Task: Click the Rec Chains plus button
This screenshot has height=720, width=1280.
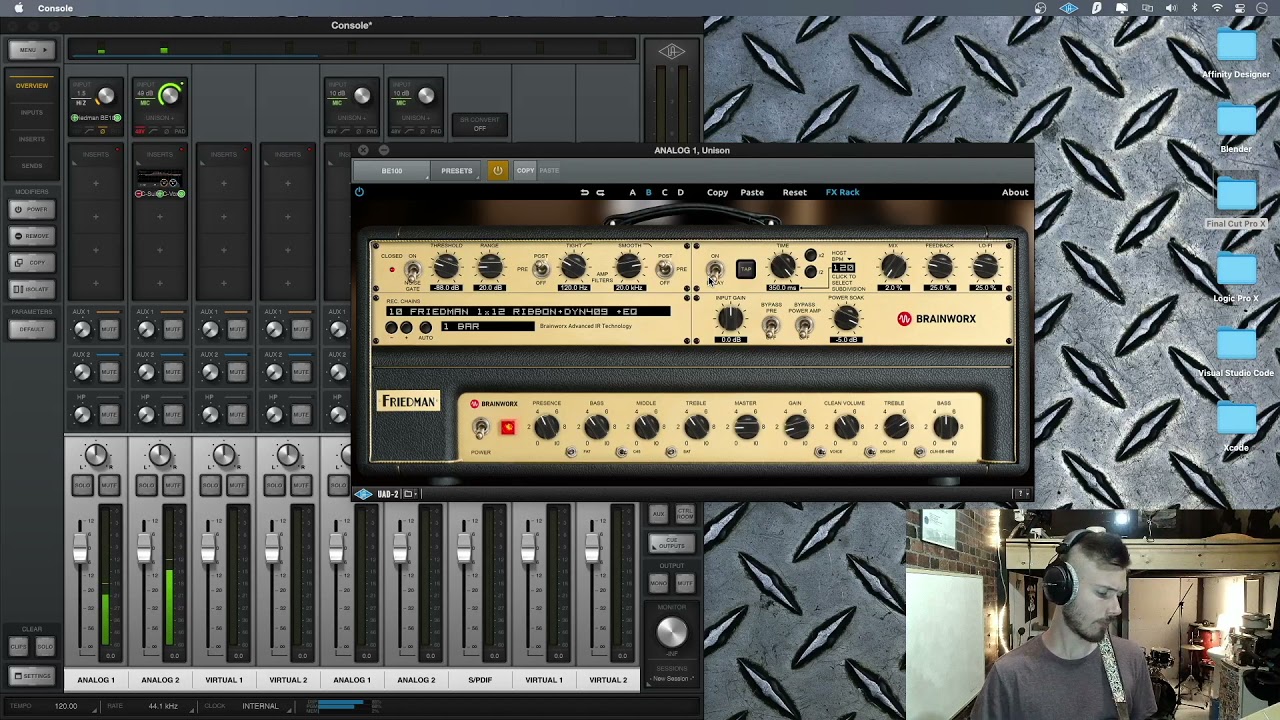Action: [x=408, y=328]
